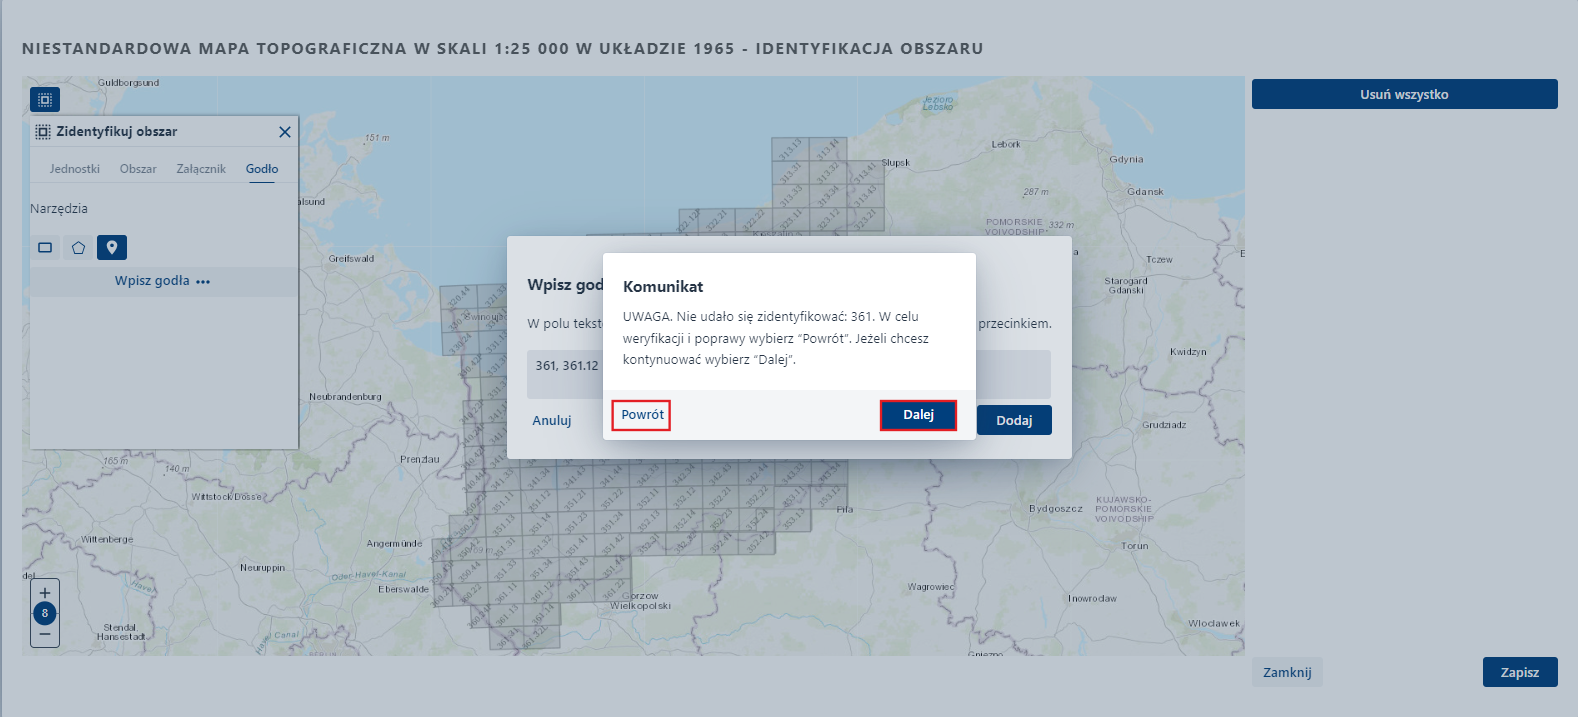Viewport: 1578px width, 717px height.
Task: Click the zoom level 8 indicator
Action: pyautogui.click(x=45, y=613)
